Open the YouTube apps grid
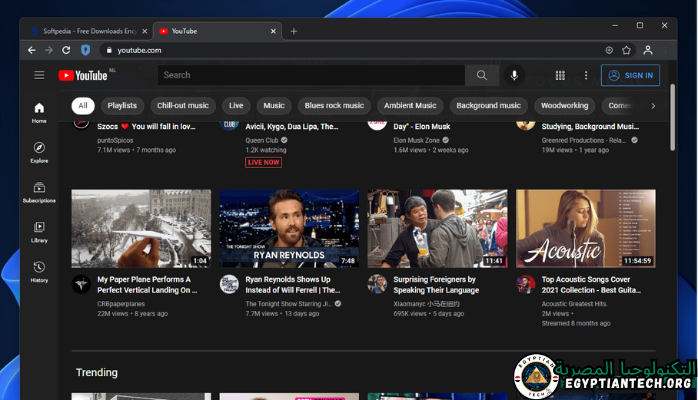 (x=560, y=75)
